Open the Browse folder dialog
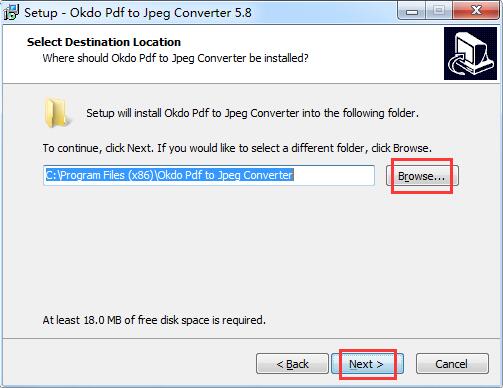The image size is (503, 388). (x=422, y=176)
